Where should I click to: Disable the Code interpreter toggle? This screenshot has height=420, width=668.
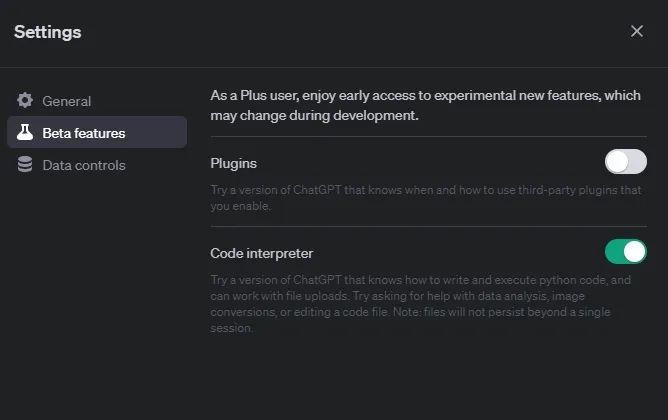pos(625,252)
